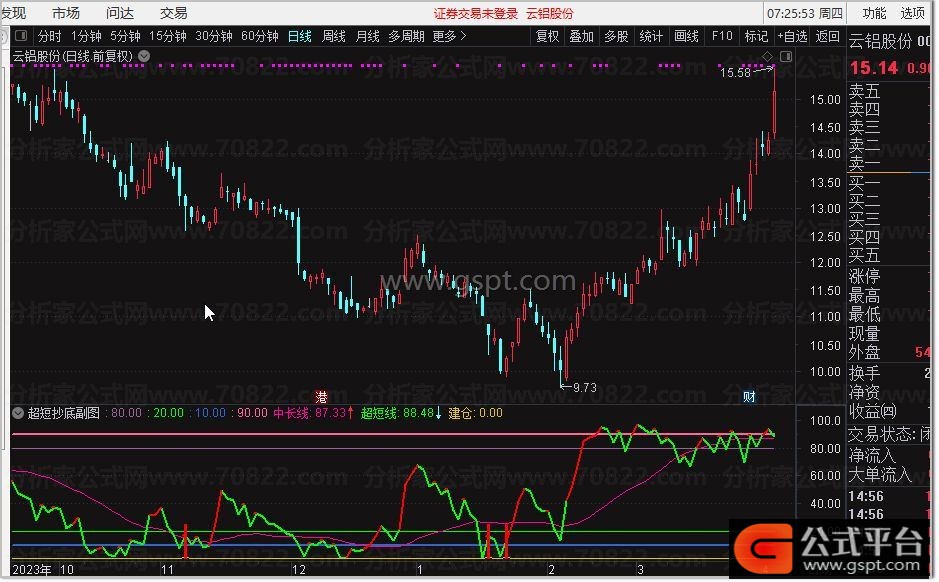Click the 15.14 current price

874,68
